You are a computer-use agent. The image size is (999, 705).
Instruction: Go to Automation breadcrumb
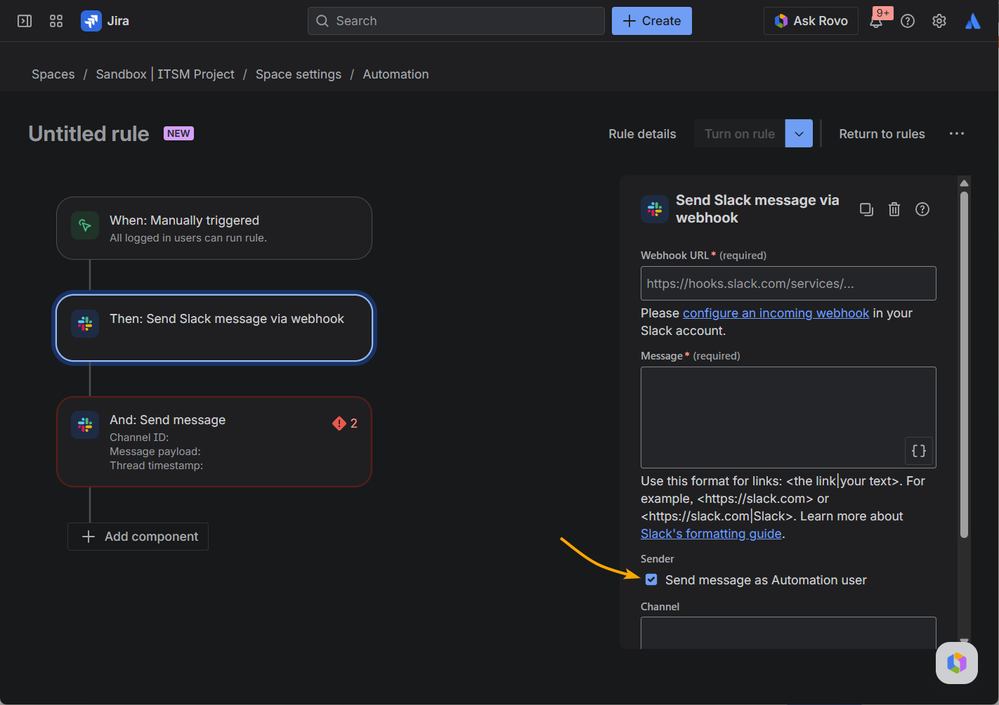tap(396, 75)
